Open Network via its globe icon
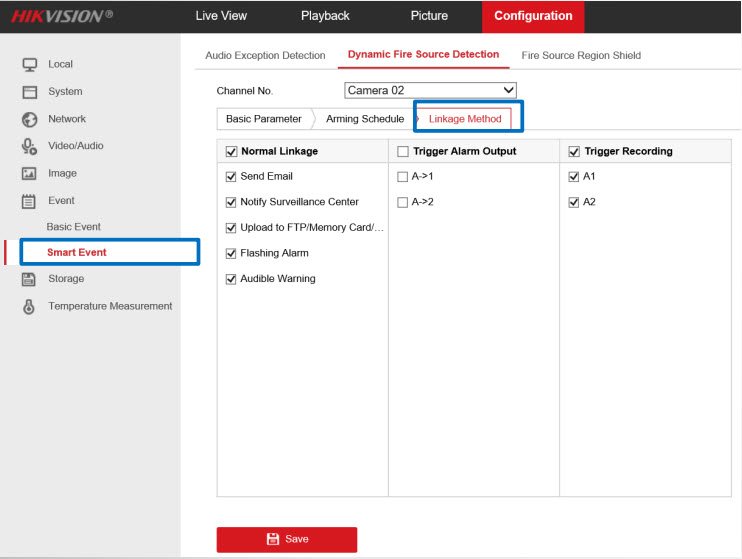742x559 pixels. pyautogui.click(x=30, y=119)
